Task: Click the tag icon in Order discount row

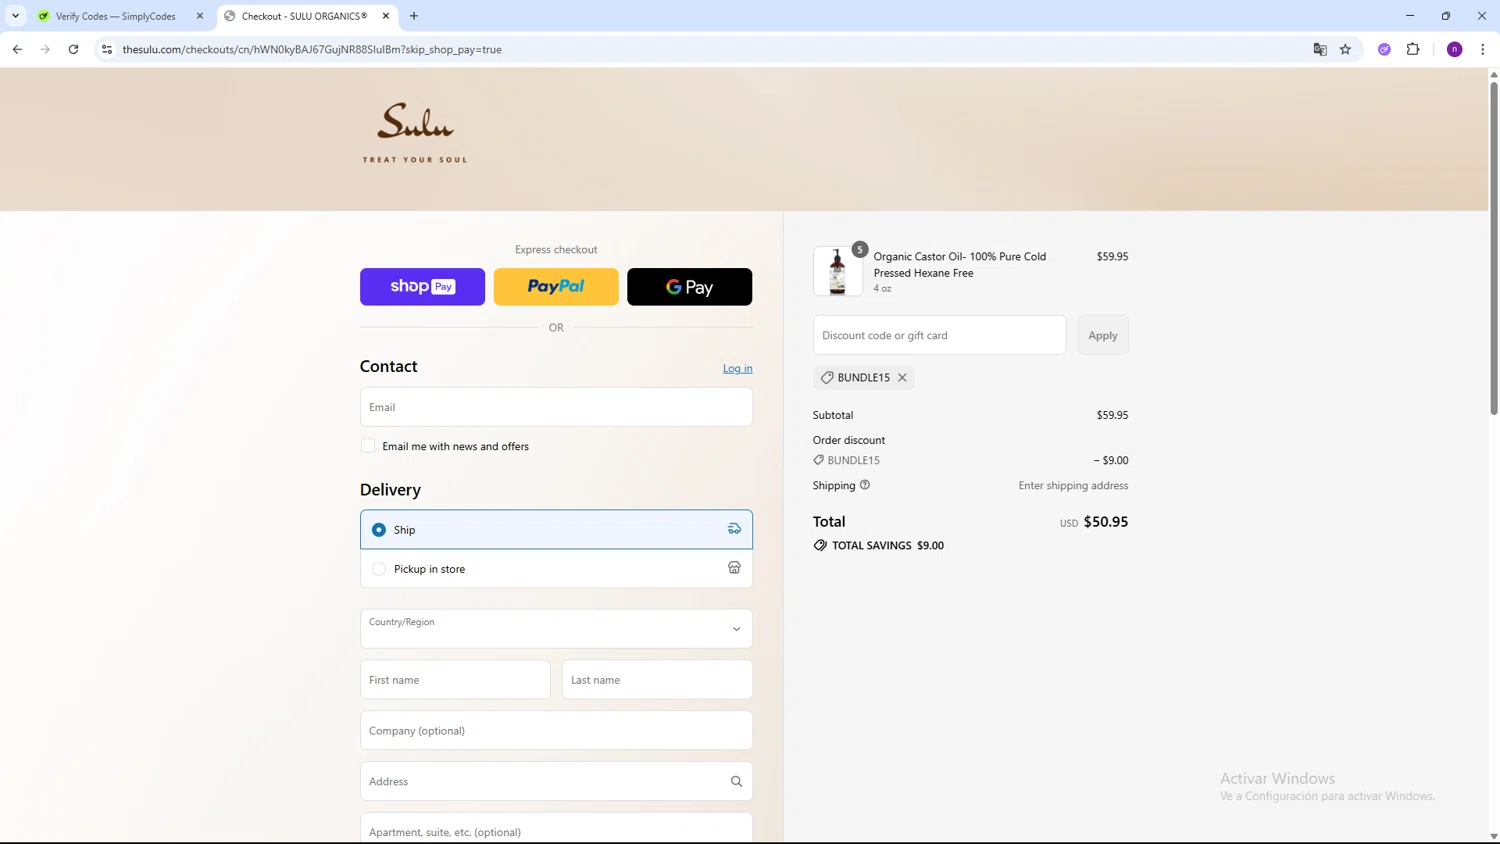Action: click(818, 460)
